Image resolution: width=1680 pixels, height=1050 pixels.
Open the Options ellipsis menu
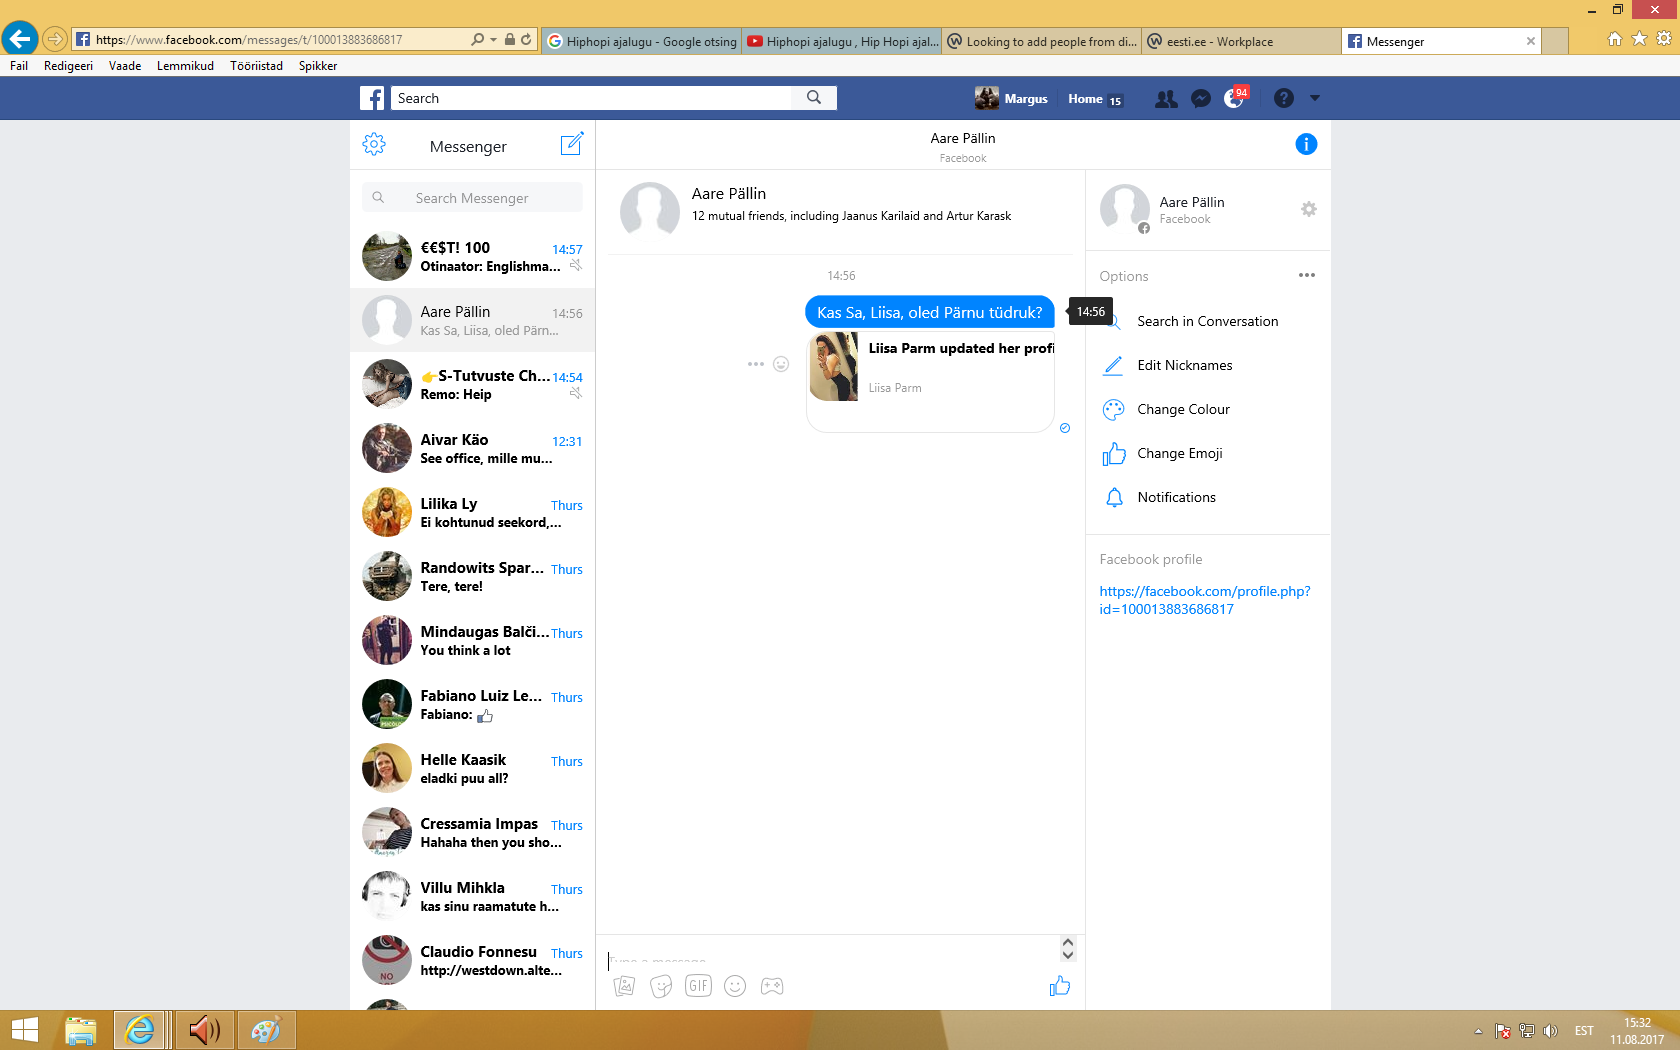[1306, 275]
